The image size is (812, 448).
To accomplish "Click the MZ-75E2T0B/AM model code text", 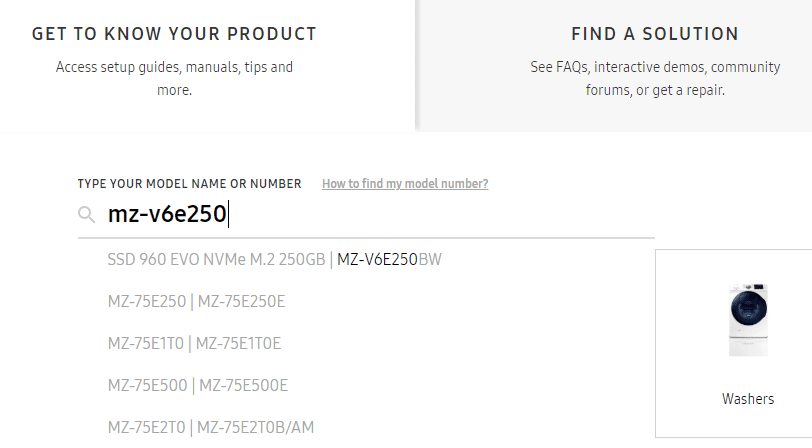I will pos(254,428).
